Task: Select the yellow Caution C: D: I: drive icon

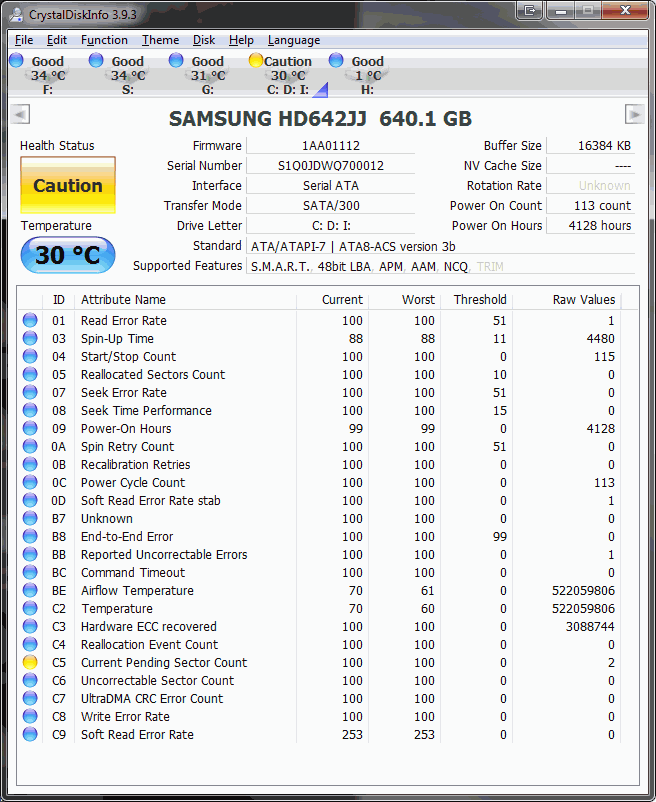Action: point(256,60)
